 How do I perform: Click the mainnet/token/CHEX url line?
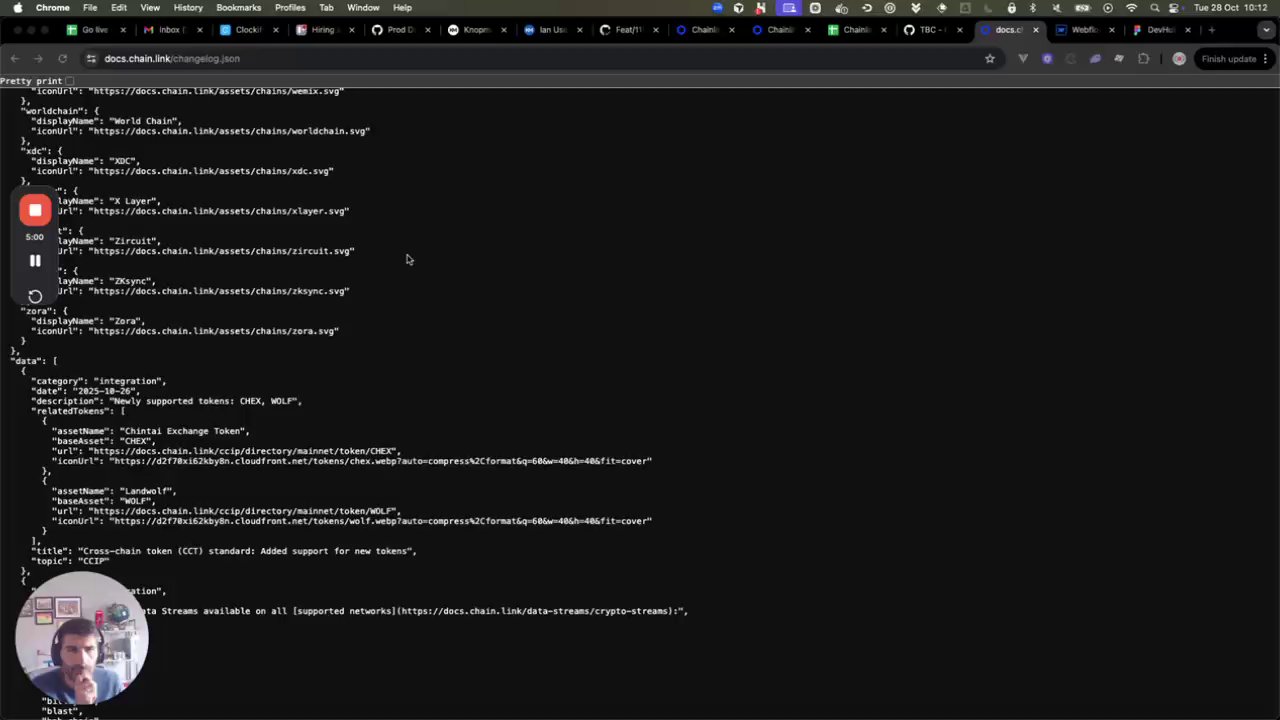[226, 451]
